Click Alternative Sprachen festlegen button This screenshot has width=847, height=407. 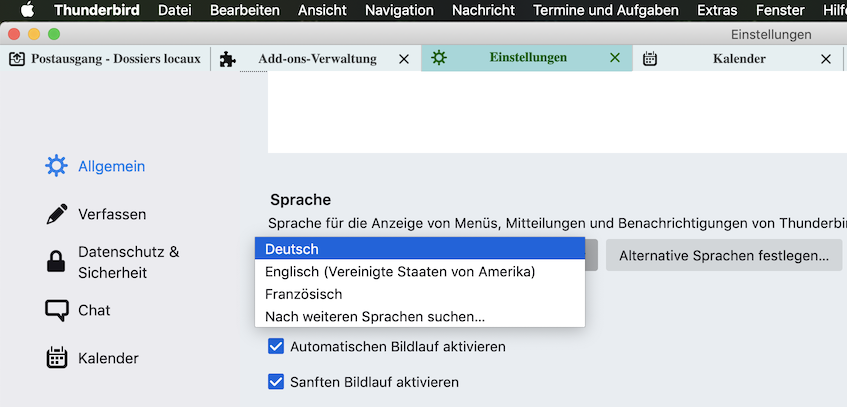click(x=723, y=255)
